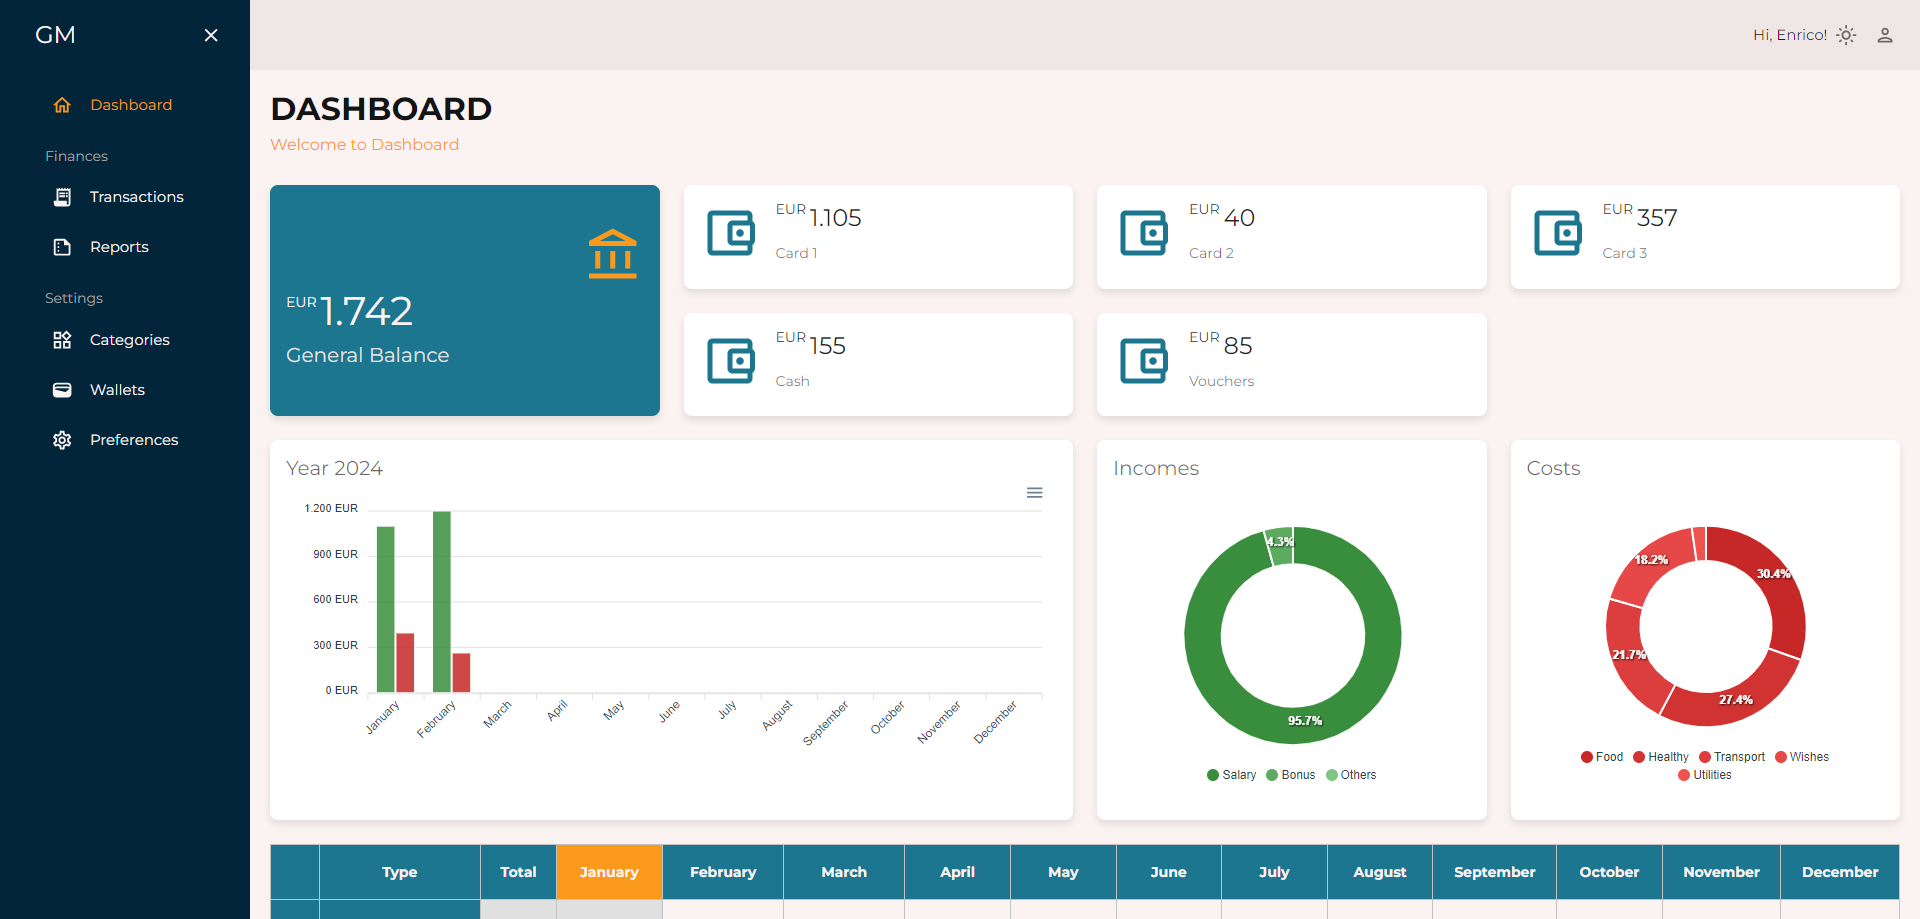Open the Transactions page from the sidebar
Viewport: 1920px width, 919px height.
click(x=137, y=197)
